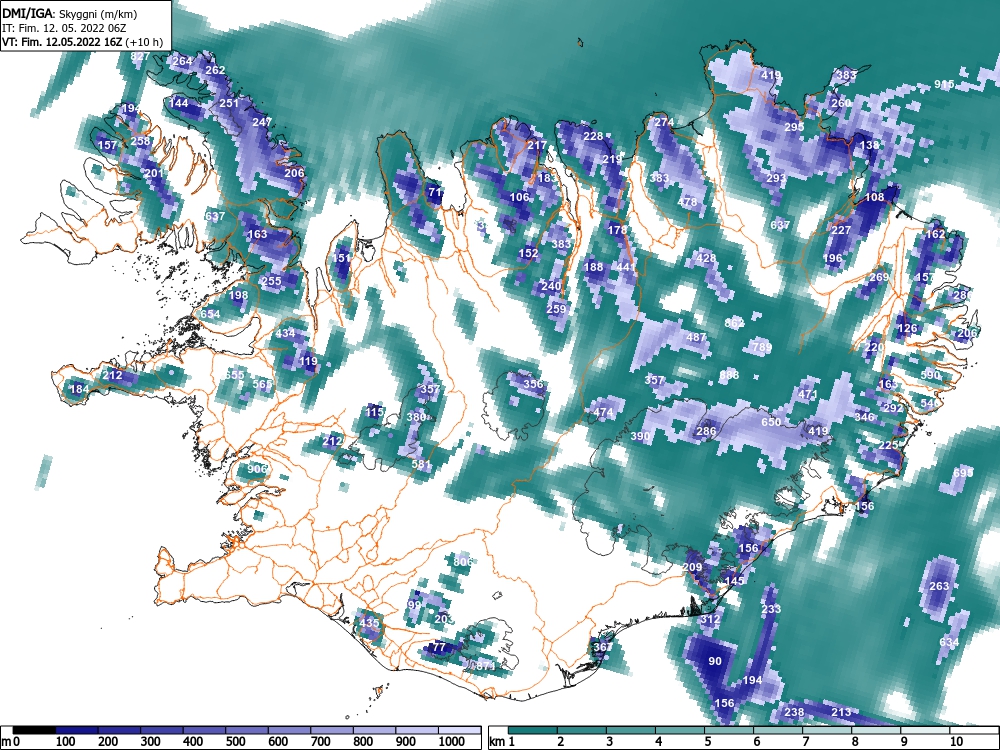Click the visibility value '106'
This screenshot has height=750, width=1000.
tap(520, 197)
